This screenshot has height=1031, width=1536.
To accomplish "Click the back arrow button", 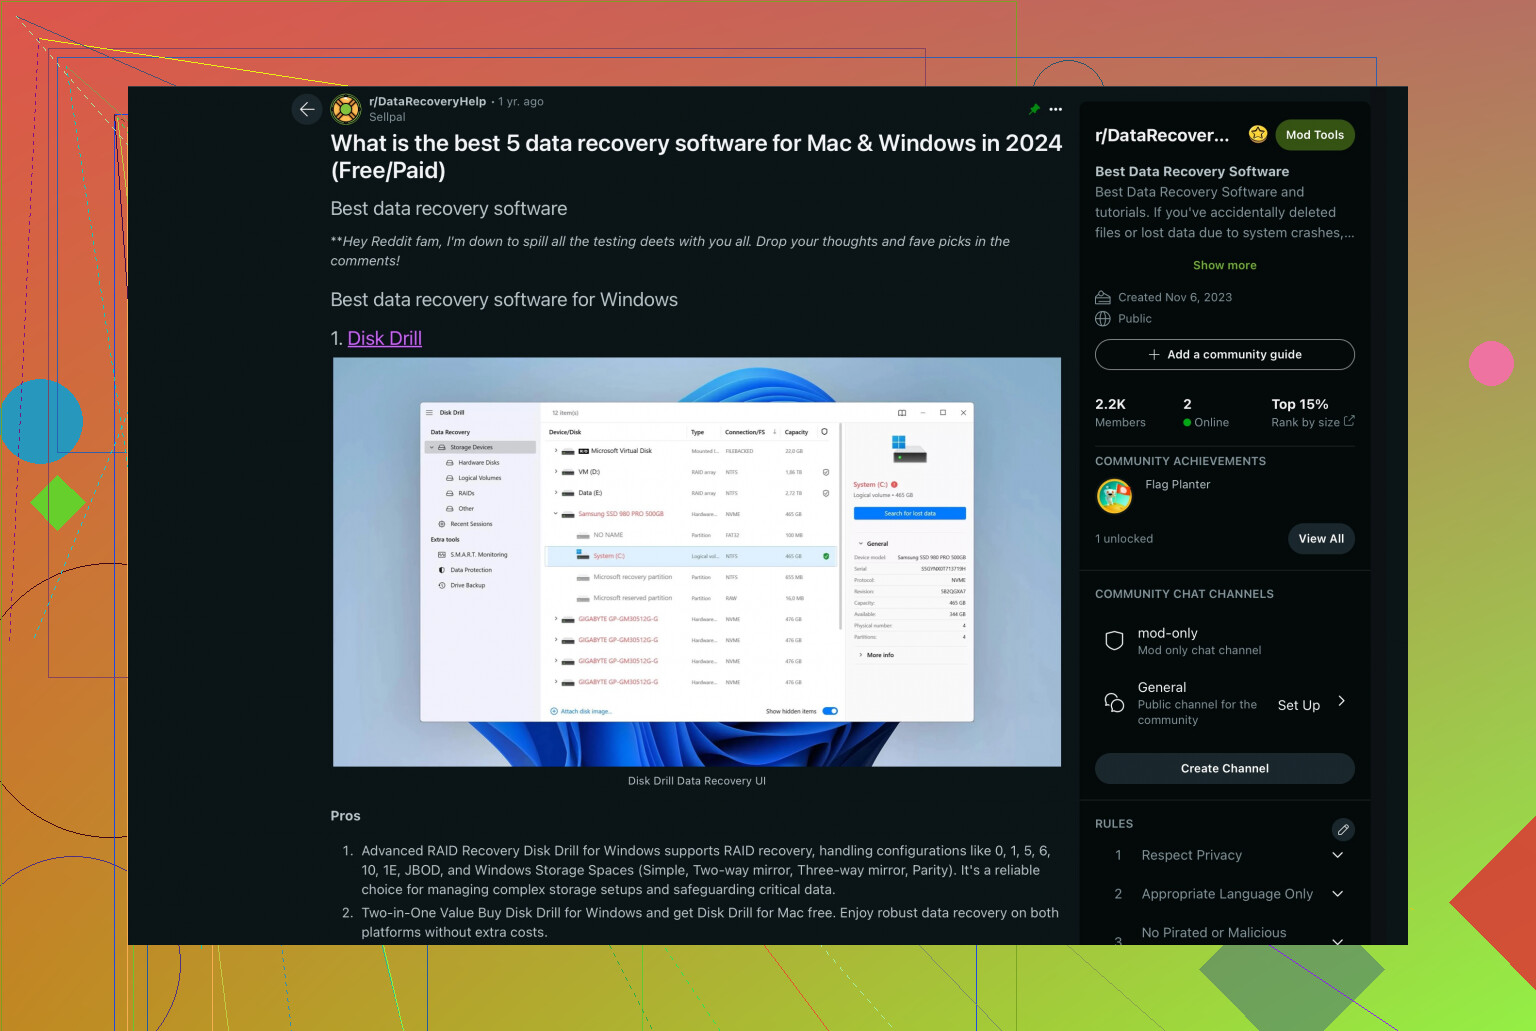I will [x=307, y=109].
